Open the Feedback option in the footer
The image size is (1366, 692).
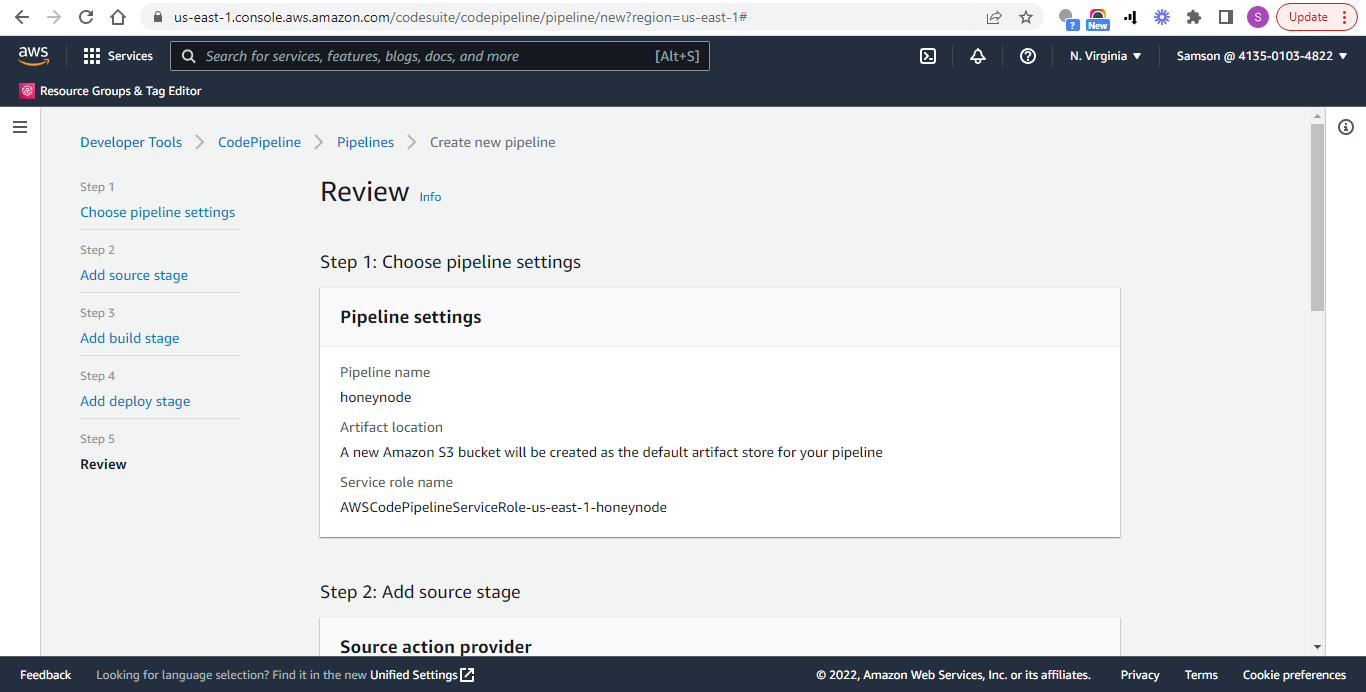(x=45, y=675)
